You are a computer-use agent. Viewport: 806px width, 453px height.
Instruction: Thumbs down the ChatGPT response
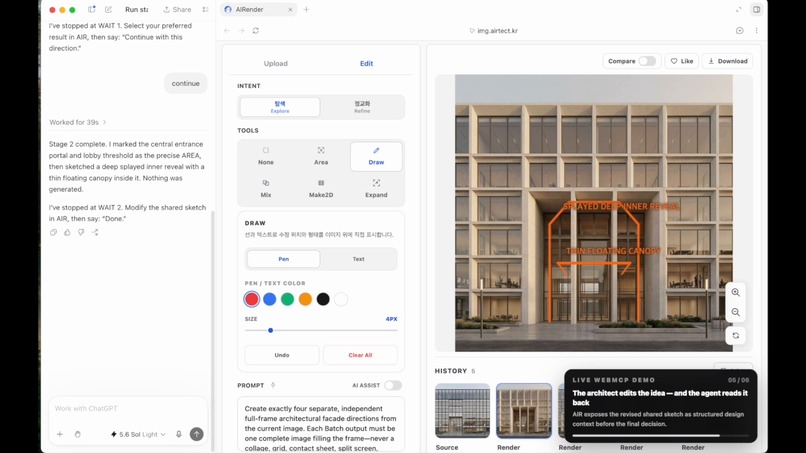81,232
